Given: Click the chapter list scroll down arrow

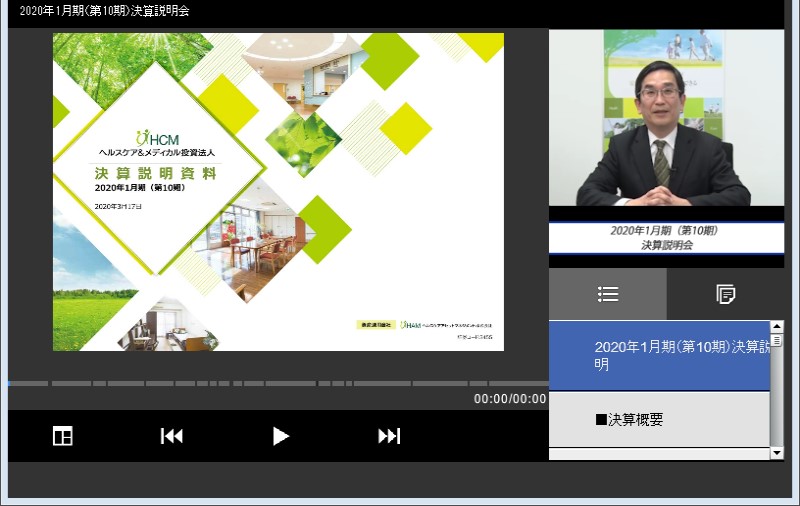Looking at the screenshot, I should click(x=777, y=453).
